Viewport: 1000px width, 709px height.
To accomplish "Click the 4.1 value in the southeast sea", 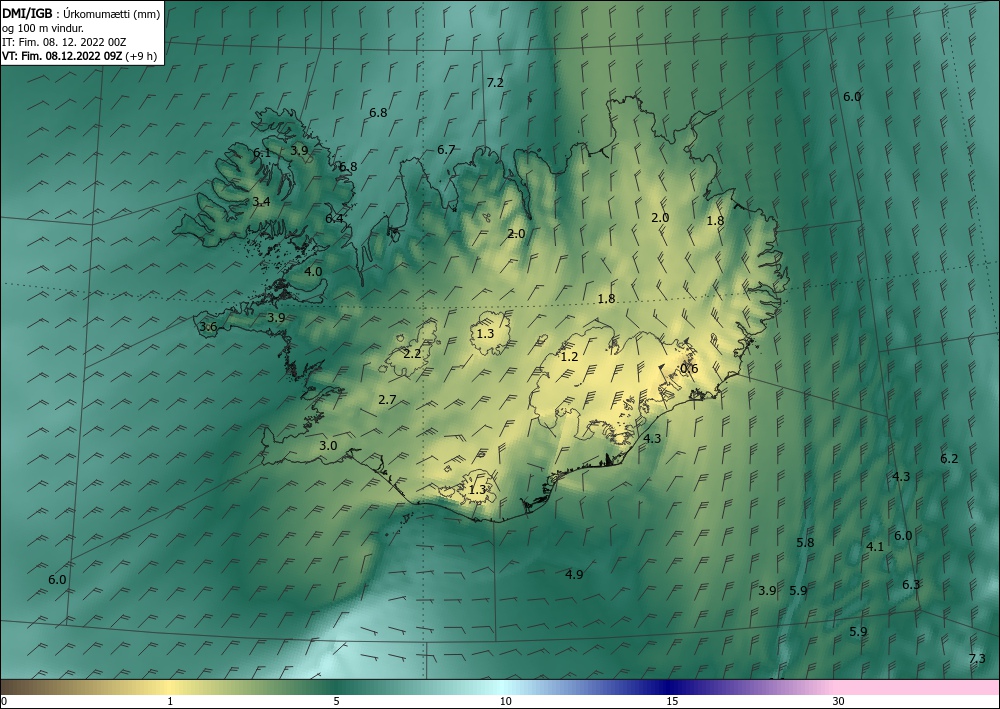I will point(875,546).
